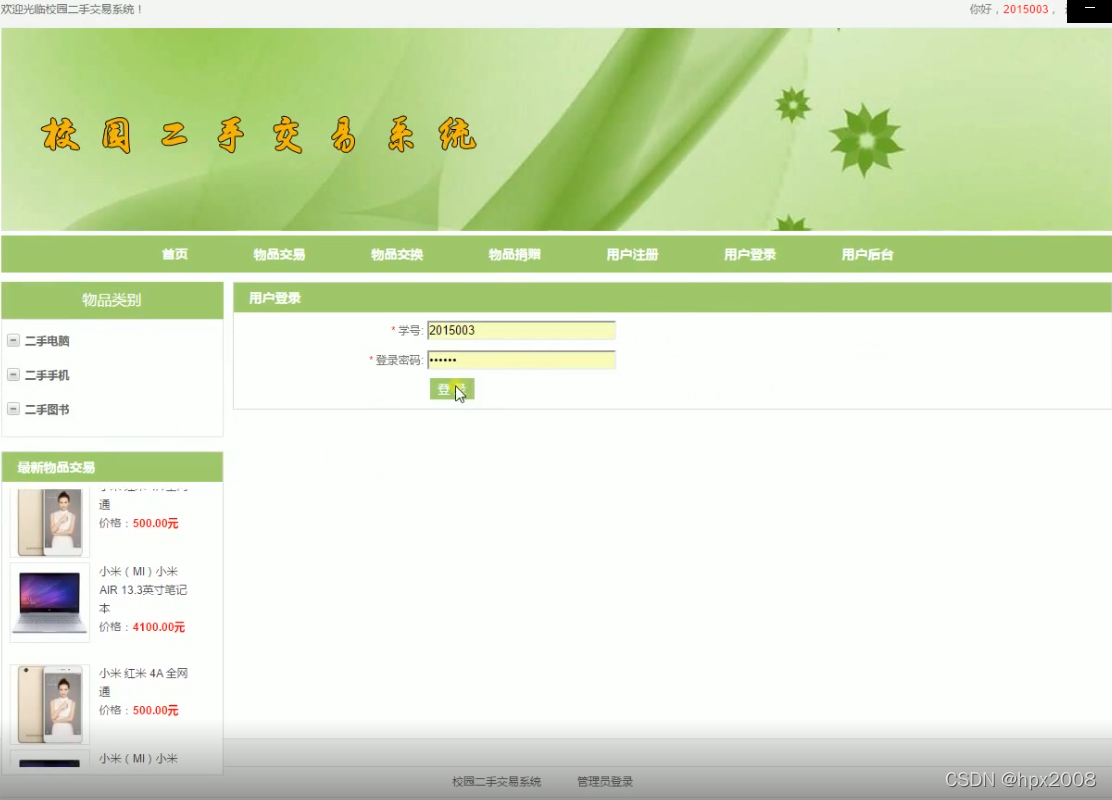Click the 登录密码 password field
Viewport: 1112px width, 800px height.
click(x=521, y=360)
